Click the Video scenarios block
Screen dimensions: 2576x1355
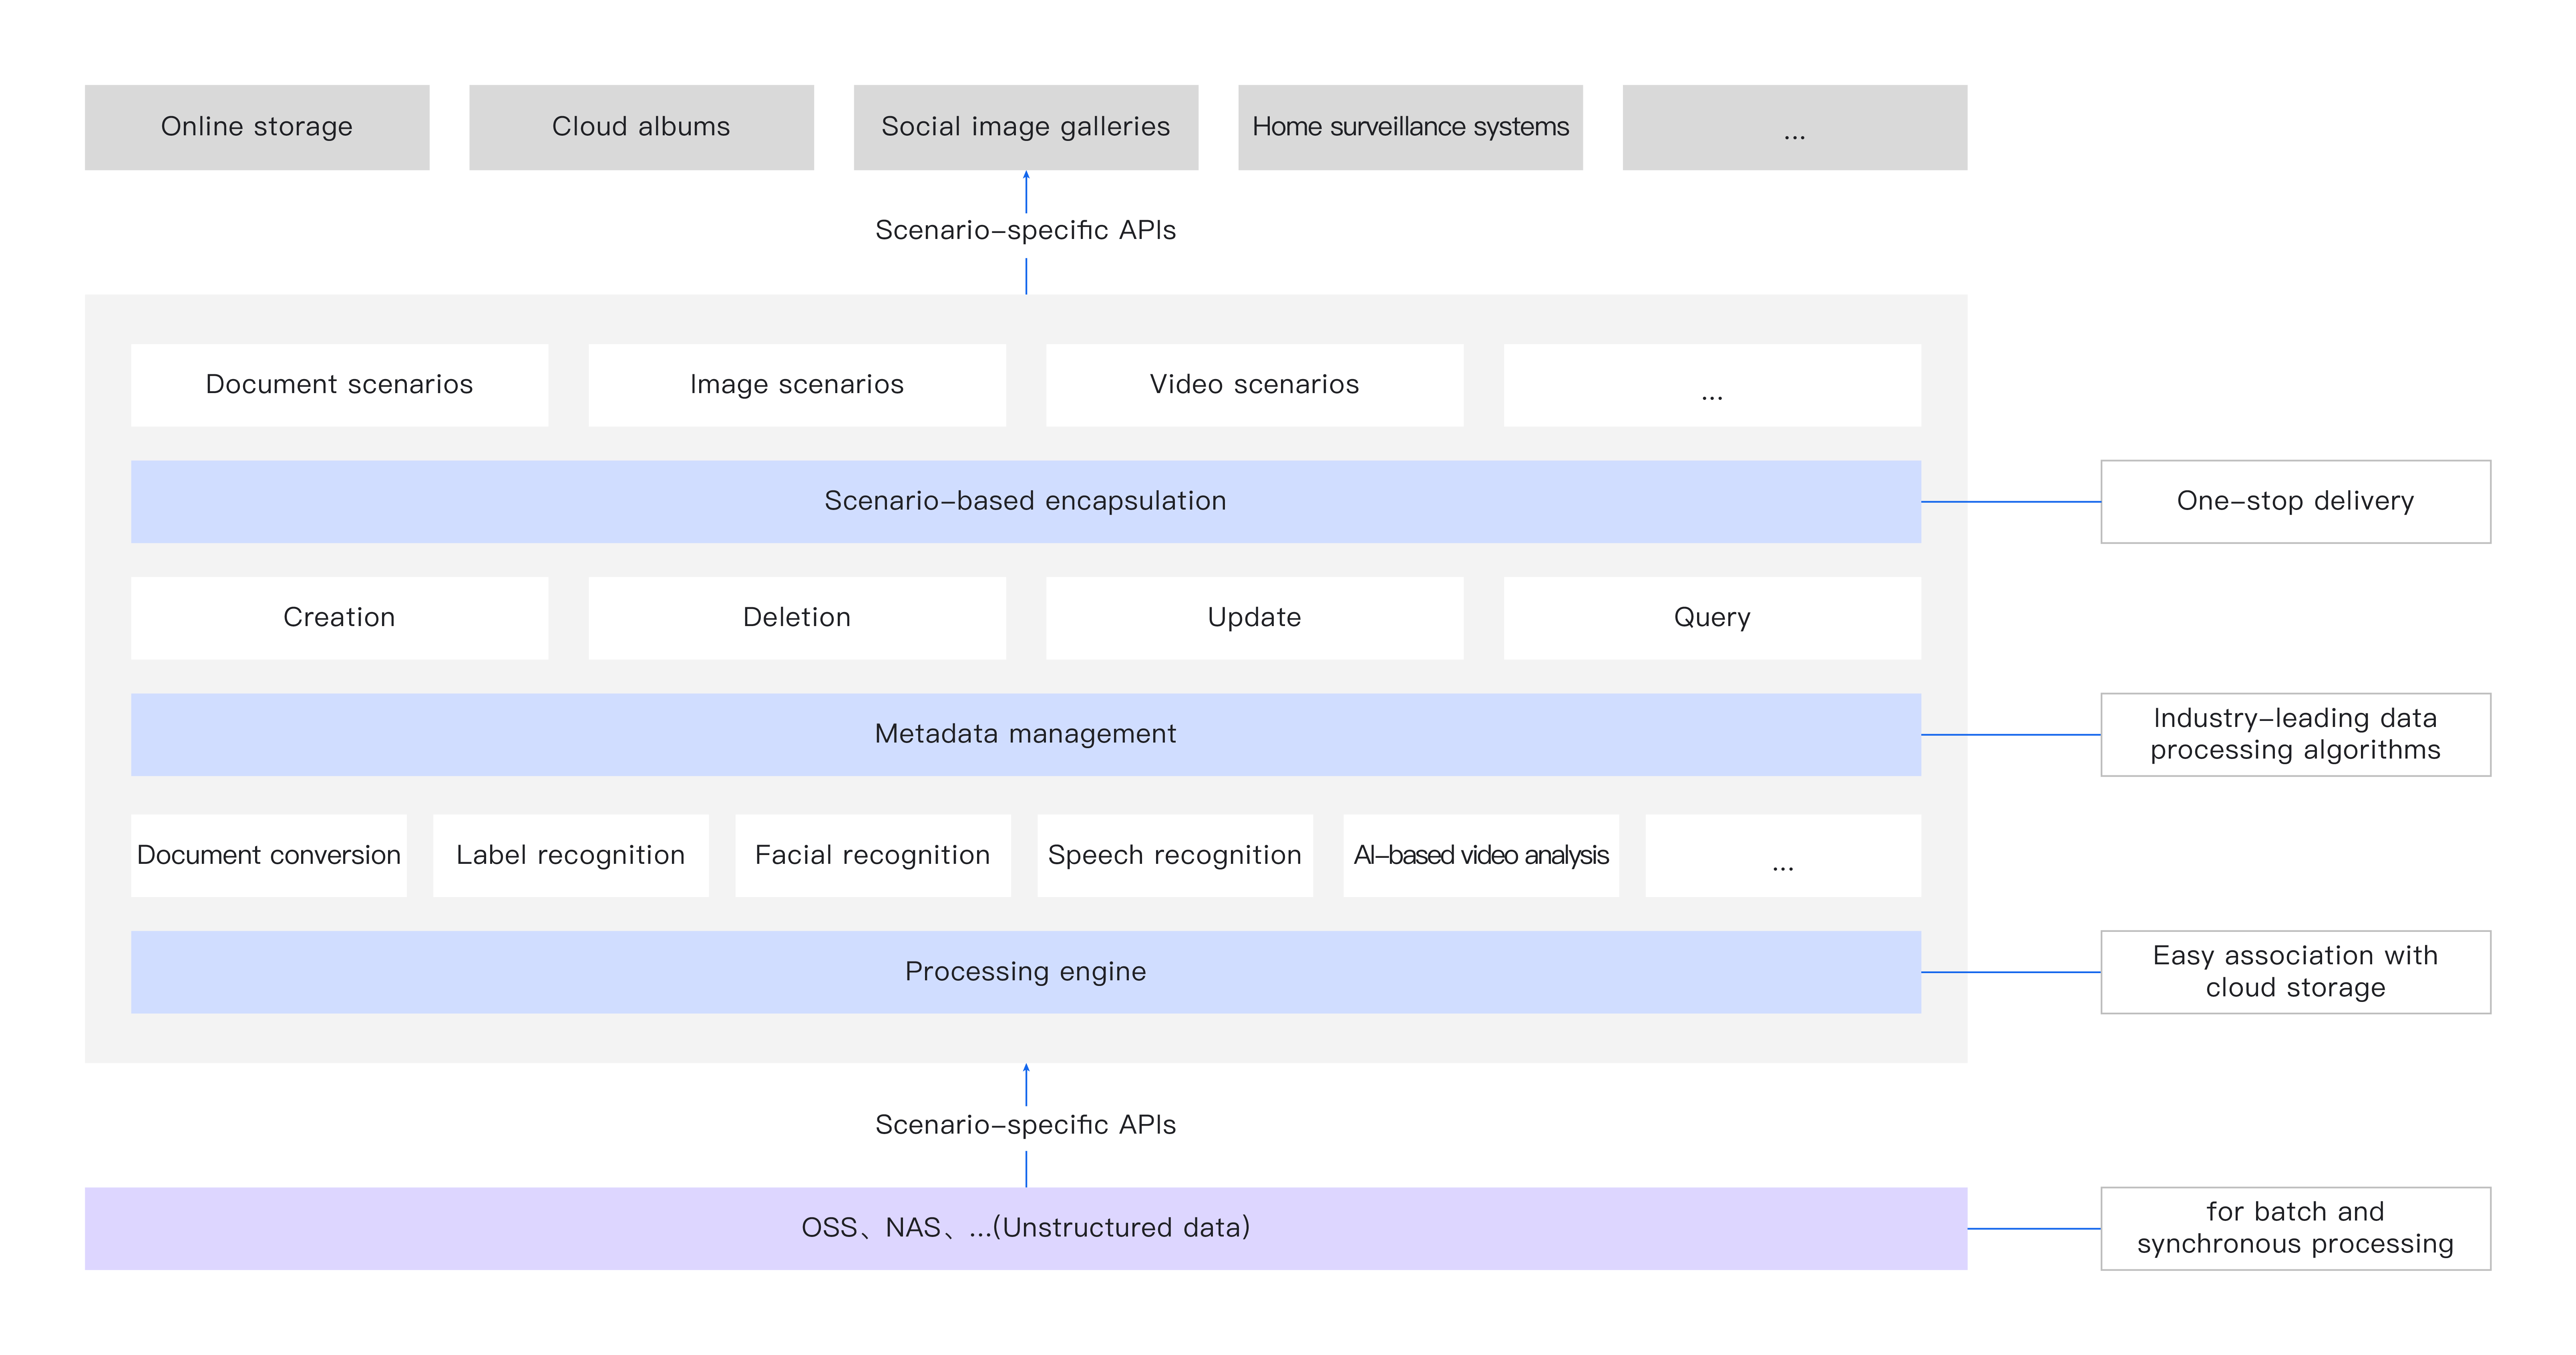[x=1254, y=385]
